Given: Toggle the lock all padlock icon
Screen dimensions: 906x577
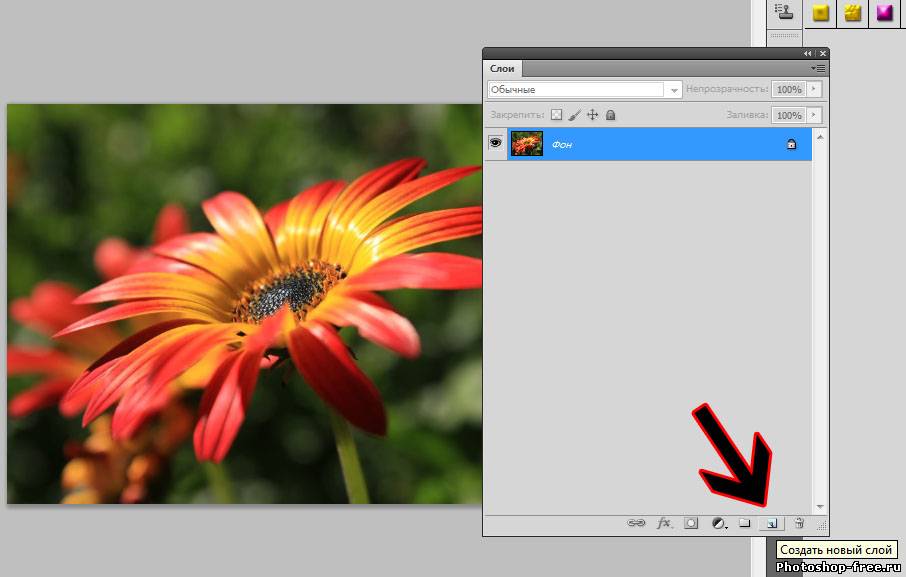Looking at the screenshot, I should click(610, 116).
